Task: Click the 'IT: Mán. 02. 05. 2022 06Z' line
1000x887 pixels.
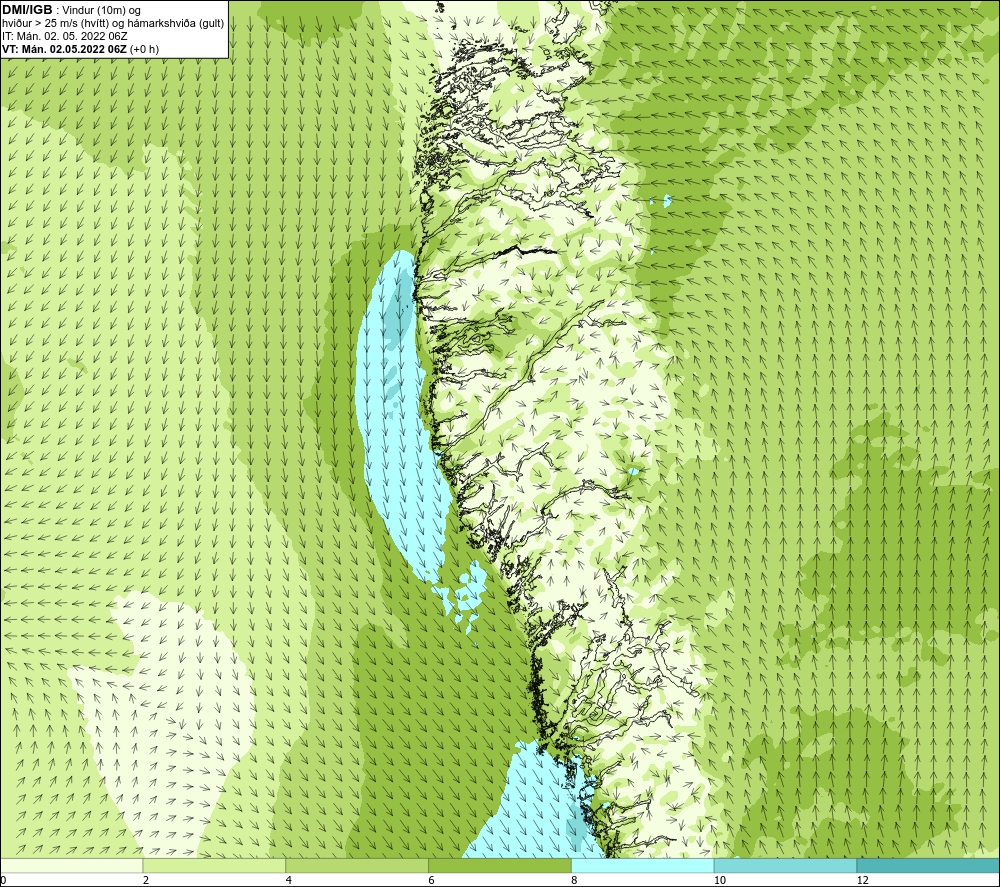Action: coord(64,36)
